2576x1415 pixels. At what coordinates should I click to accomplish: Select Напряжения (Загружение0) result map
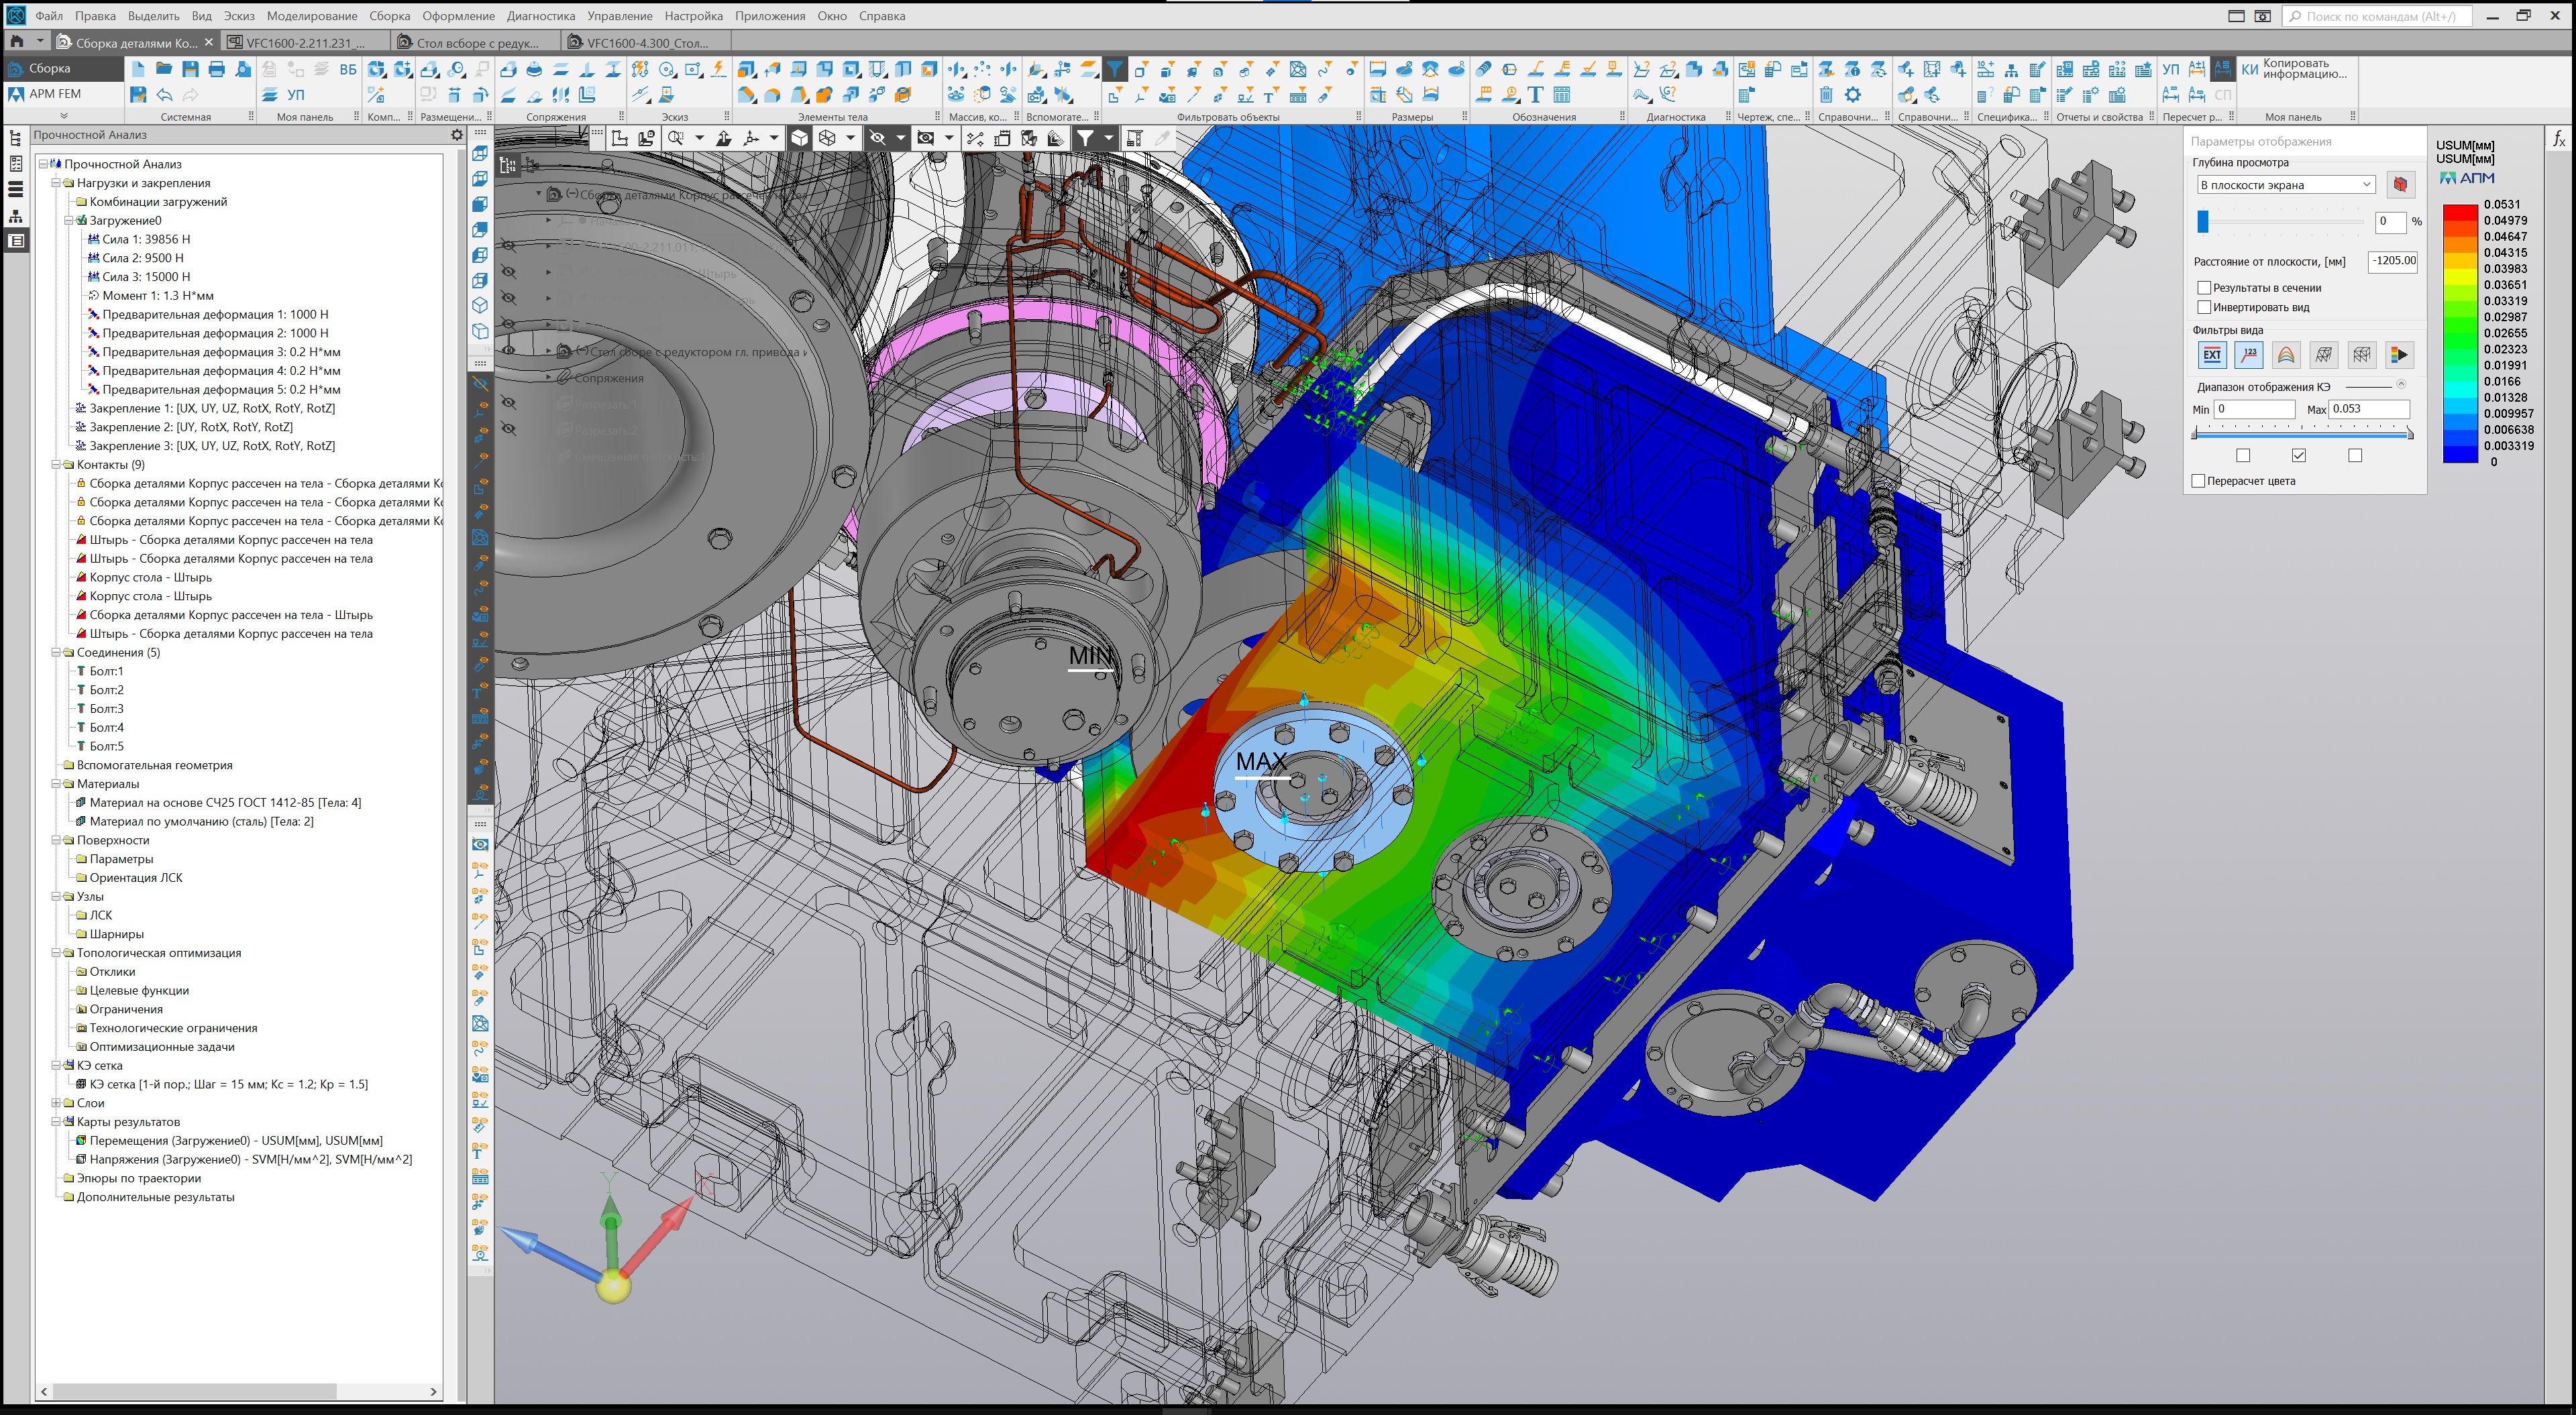[x=250, y=1159]
